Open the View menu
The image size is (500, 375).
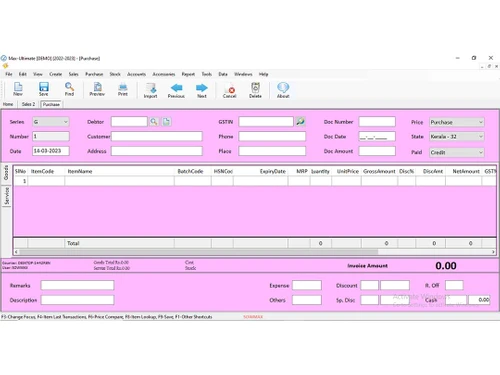coord(38,74)
